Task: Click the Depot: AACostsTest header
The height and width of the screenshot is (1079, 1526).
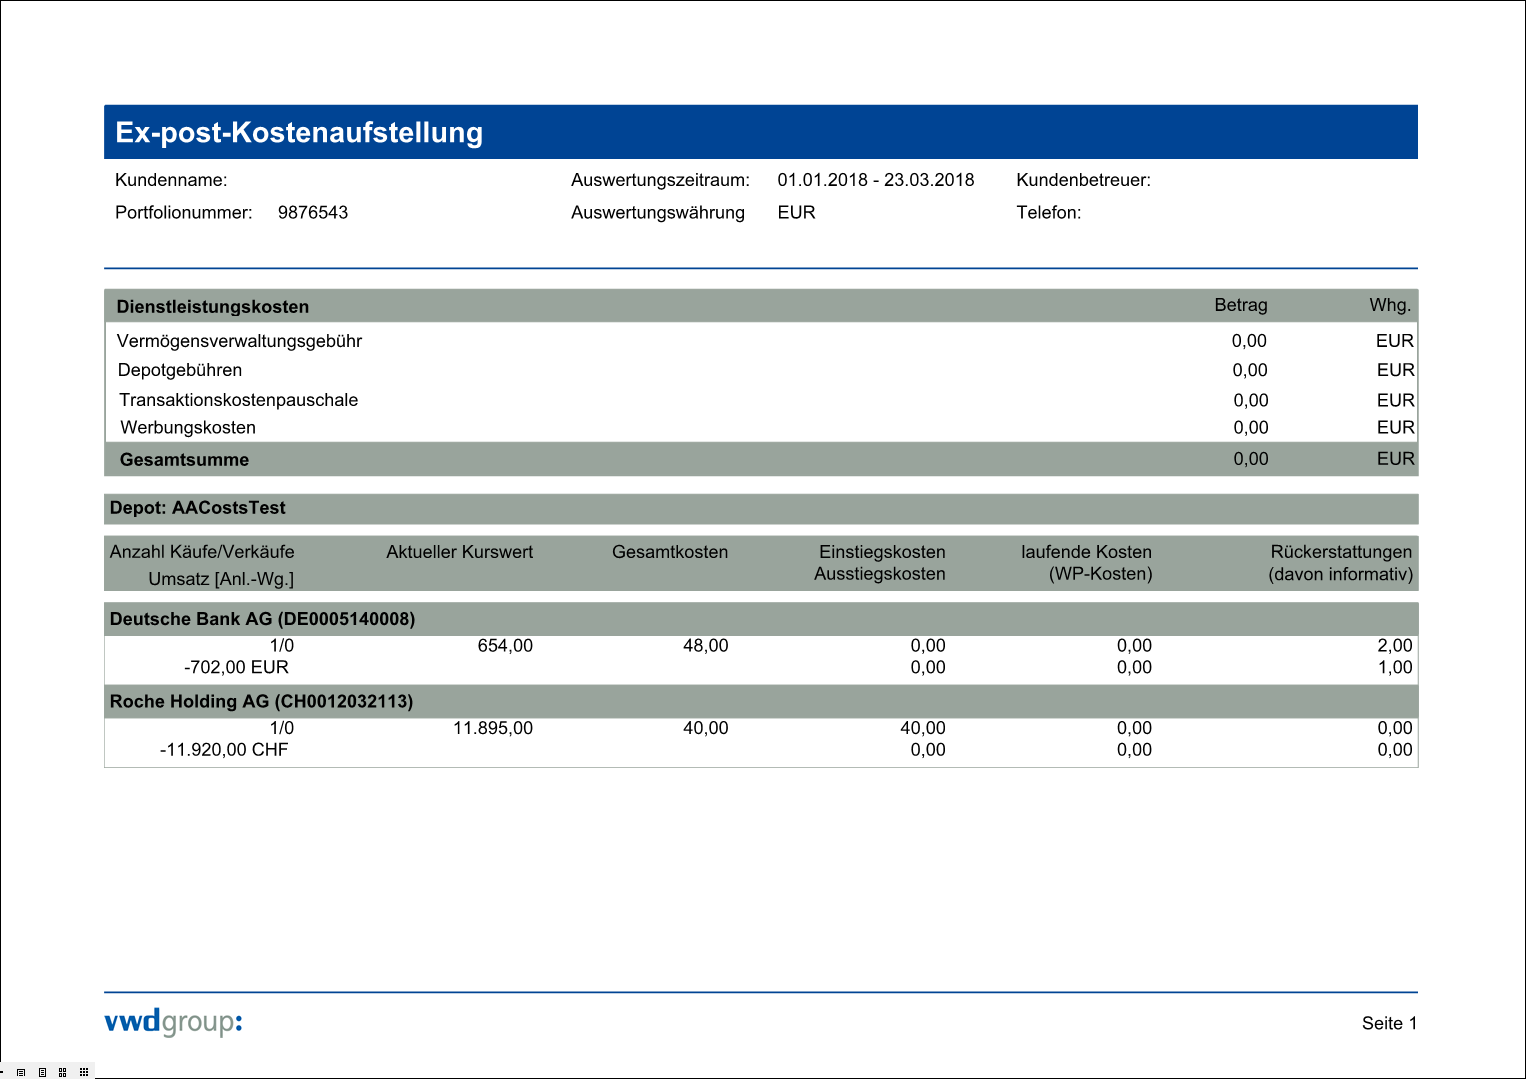Action: 198,508
